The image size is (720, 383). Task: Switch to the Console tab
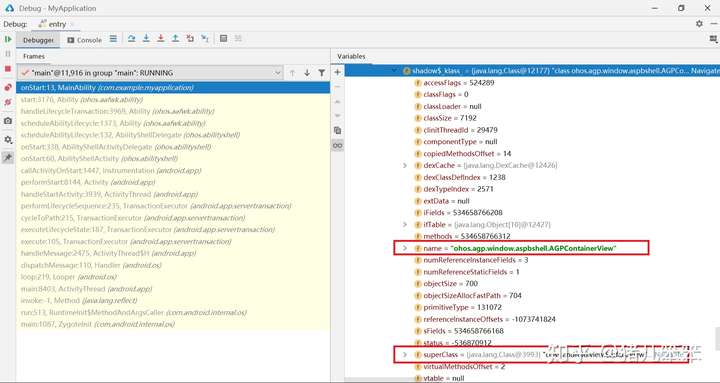click(84, 40)
